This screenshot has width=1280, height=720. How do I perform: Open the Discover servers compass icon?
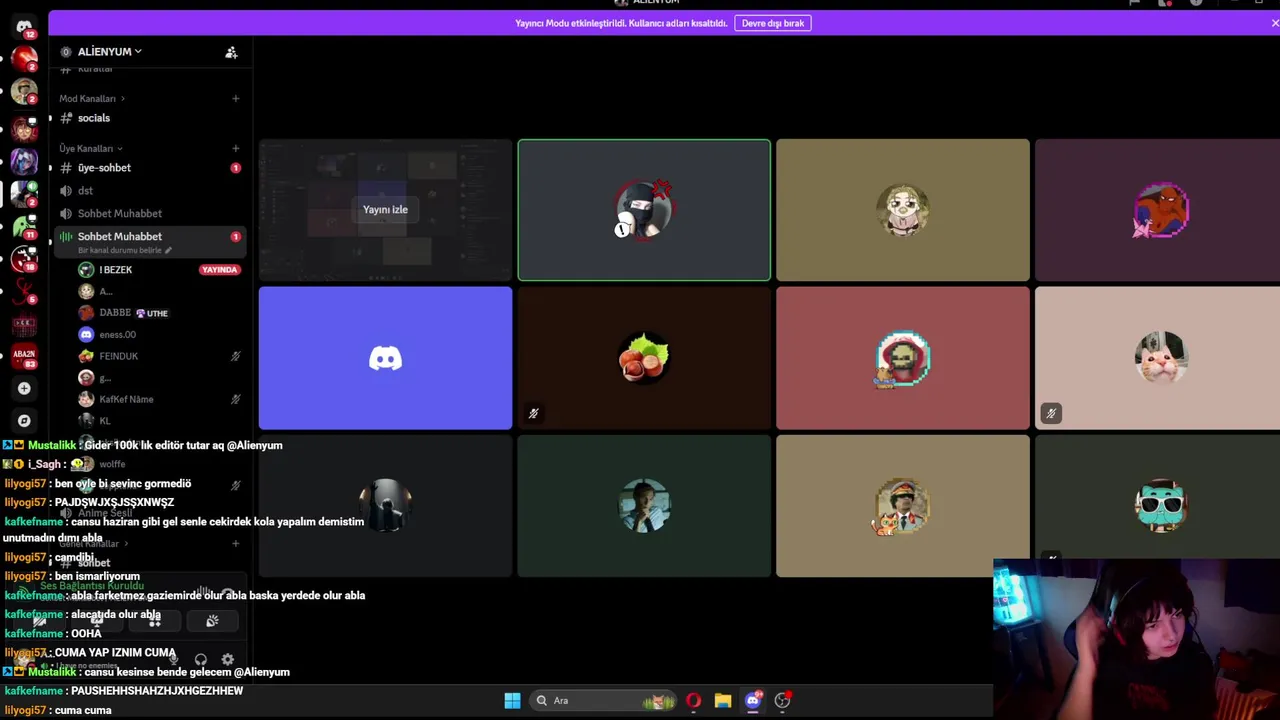tap(24, 421)
